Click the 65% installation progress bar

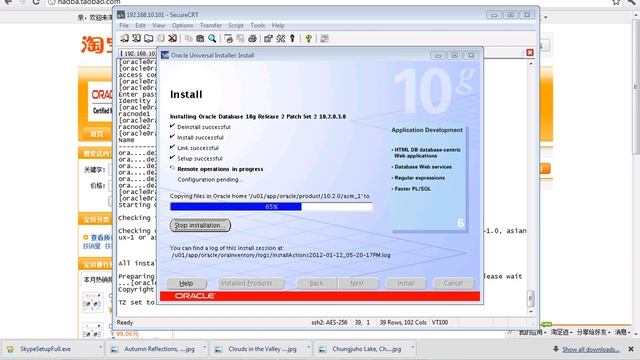tap(271, 207)
